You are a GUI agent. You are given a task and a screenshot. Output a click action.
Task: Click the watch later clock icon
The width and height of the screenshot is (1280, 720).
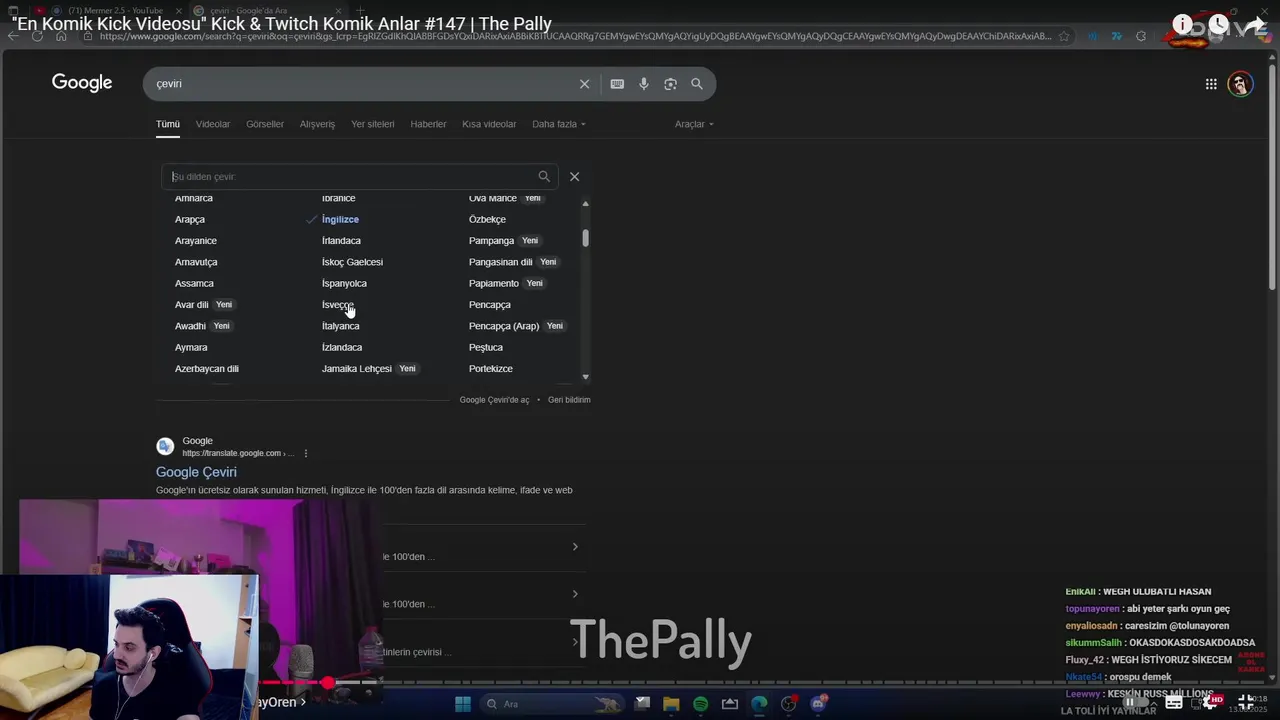click(x=1218, y=24)
